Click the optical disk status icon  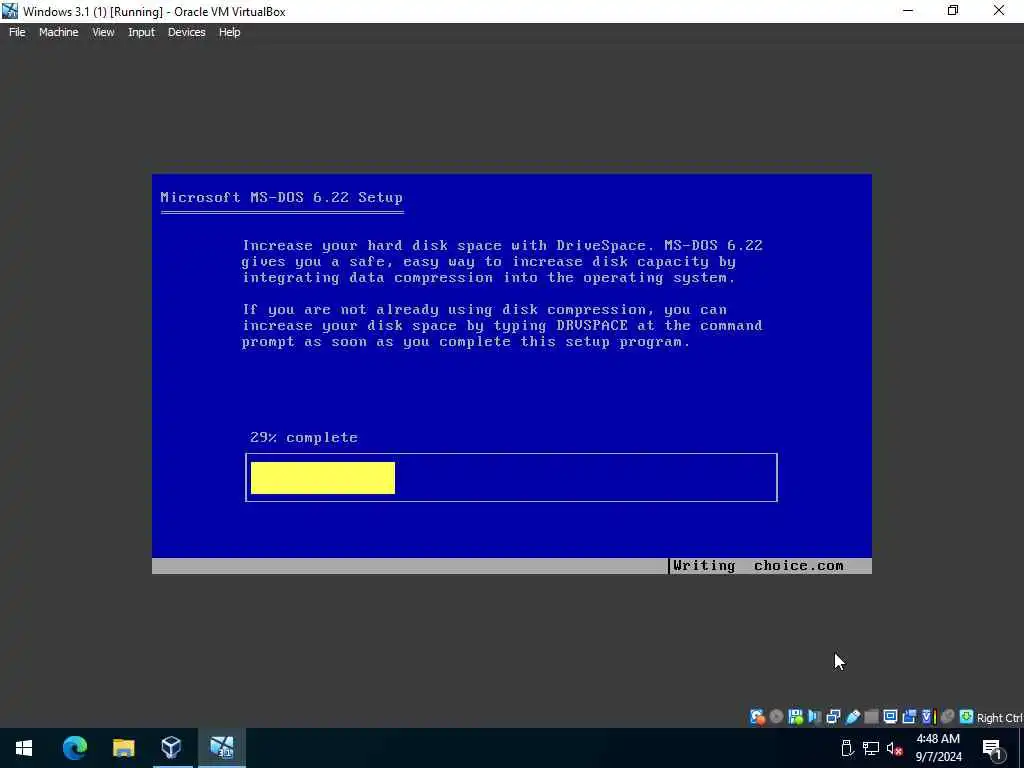(x=776, y=717)
